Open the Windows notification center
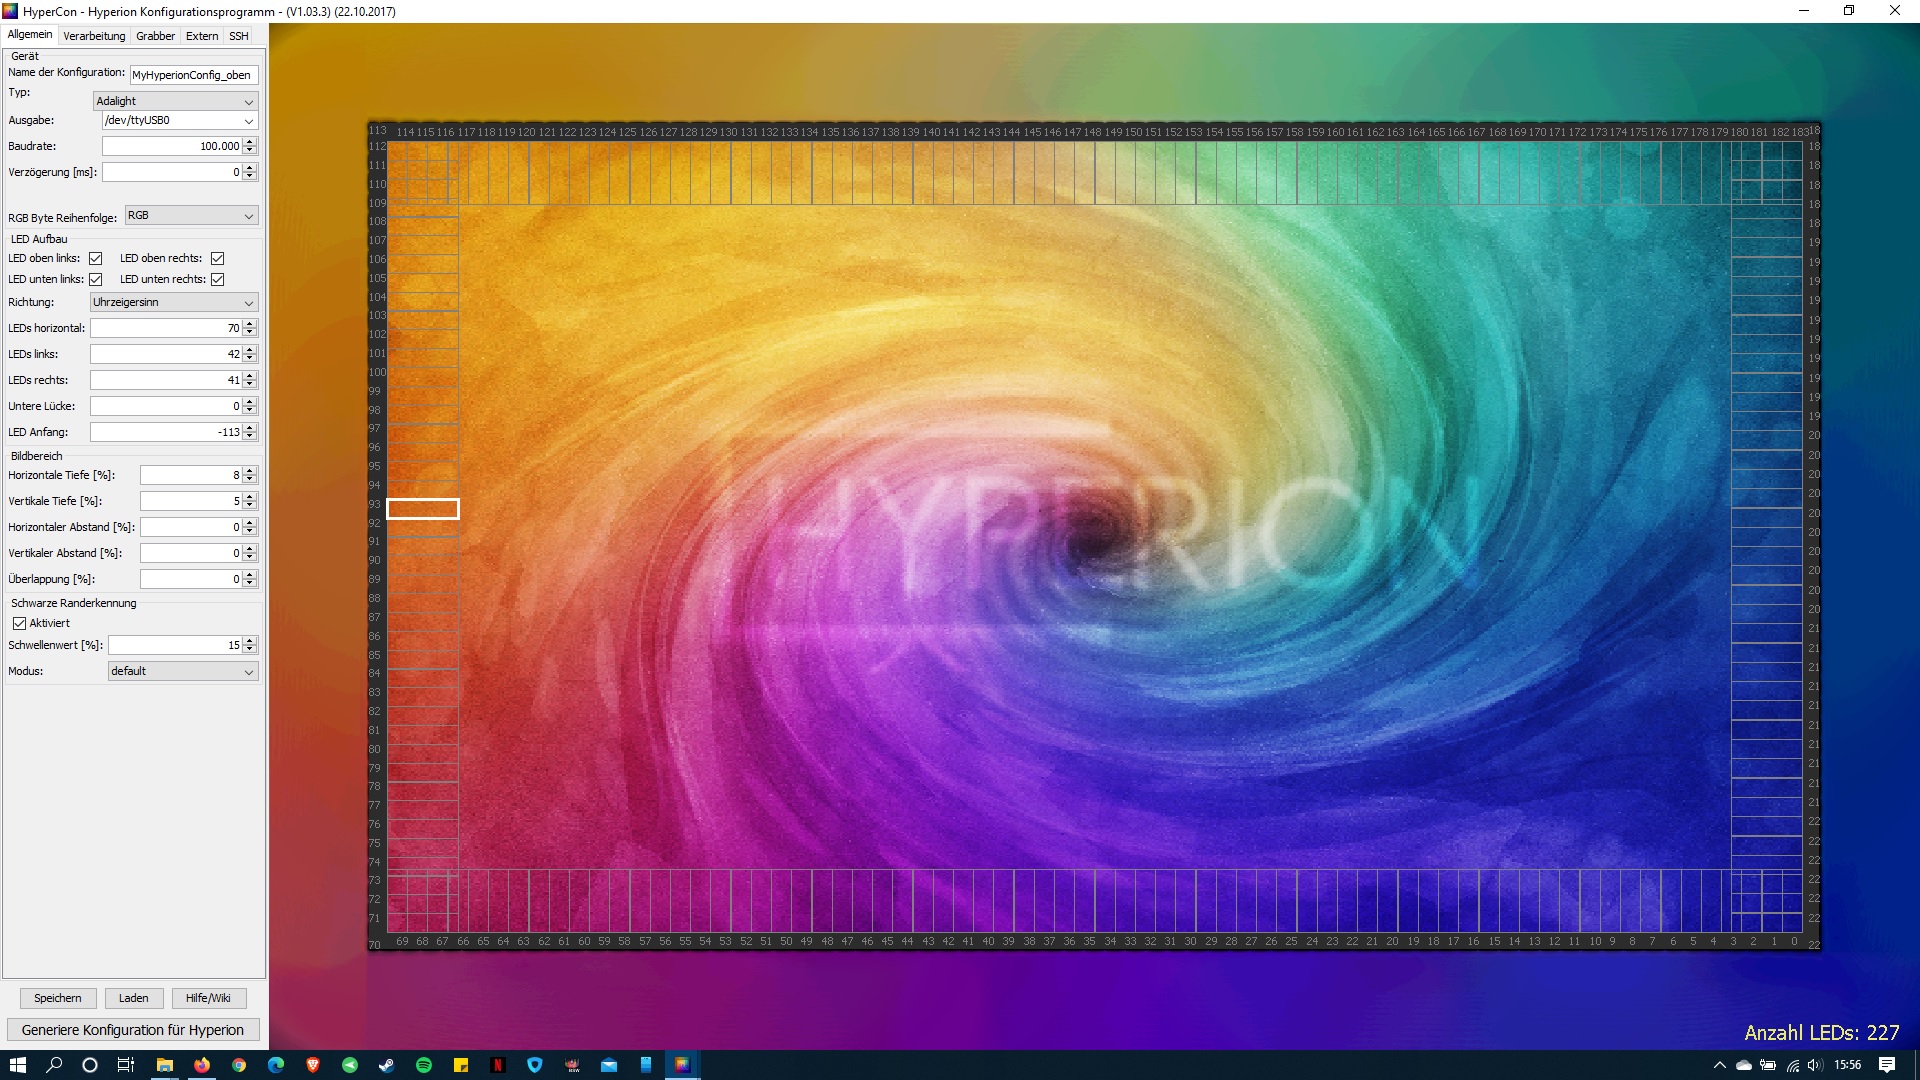The height and width of the screenshot is (1080, 1920). [x=1887, y=1065]
